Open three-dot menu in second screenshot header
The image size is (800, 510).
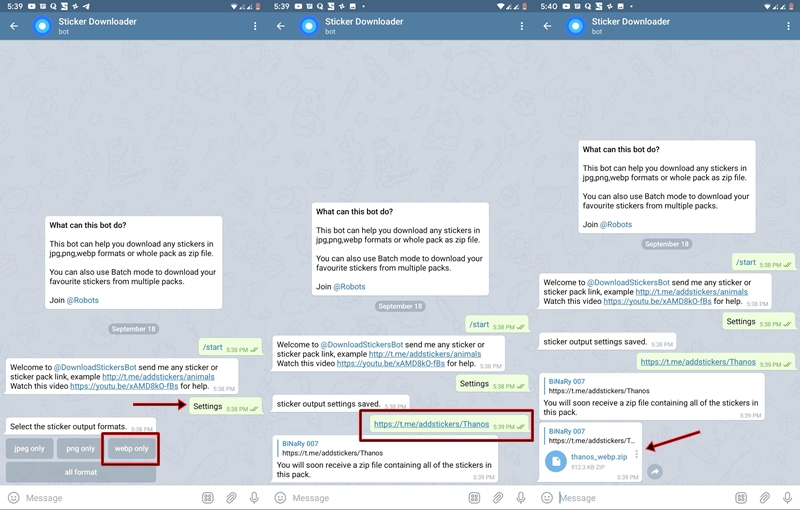click(x=521, y=26)
